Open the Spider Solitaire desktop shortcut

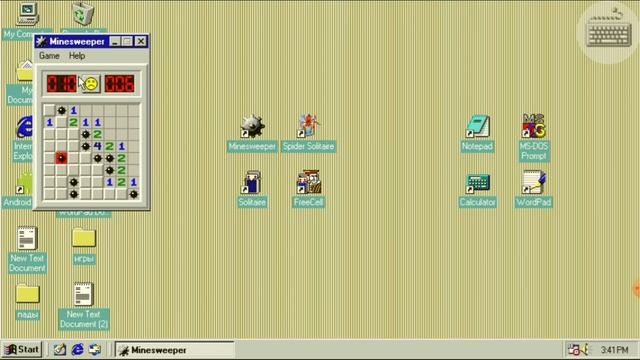[x=309, y=133]
